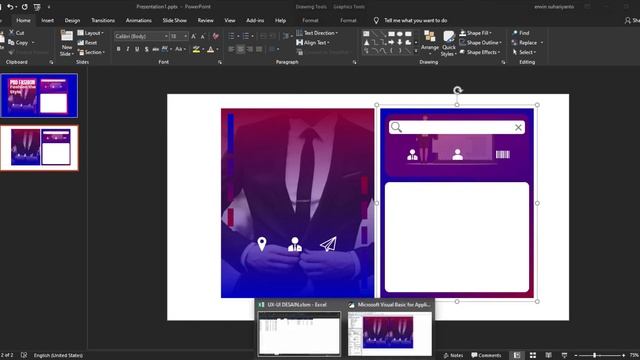Toggle strikethrough formatting
640x360 pixels.
[x=156, y=49]
